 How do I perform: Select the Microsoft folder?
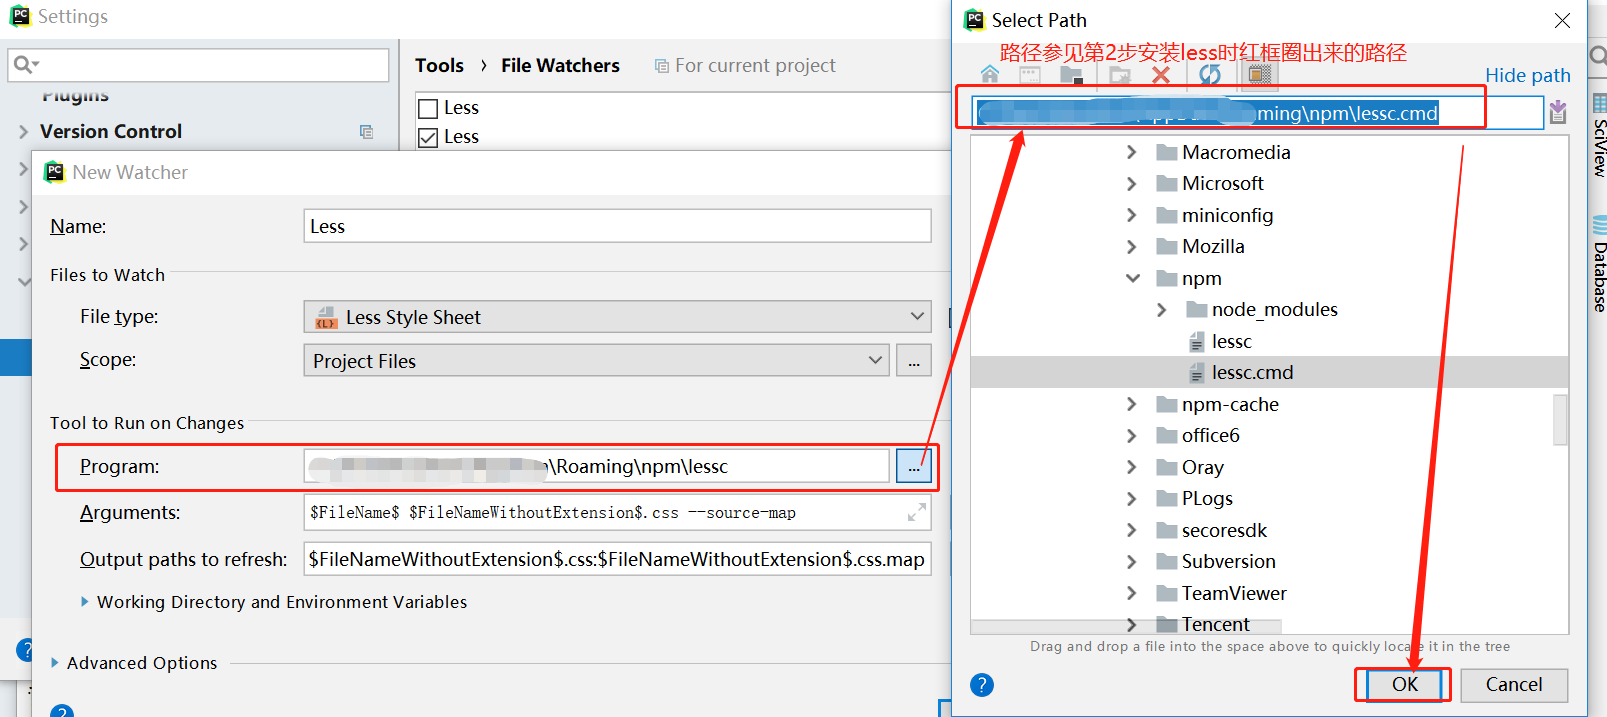point(1223,183)
